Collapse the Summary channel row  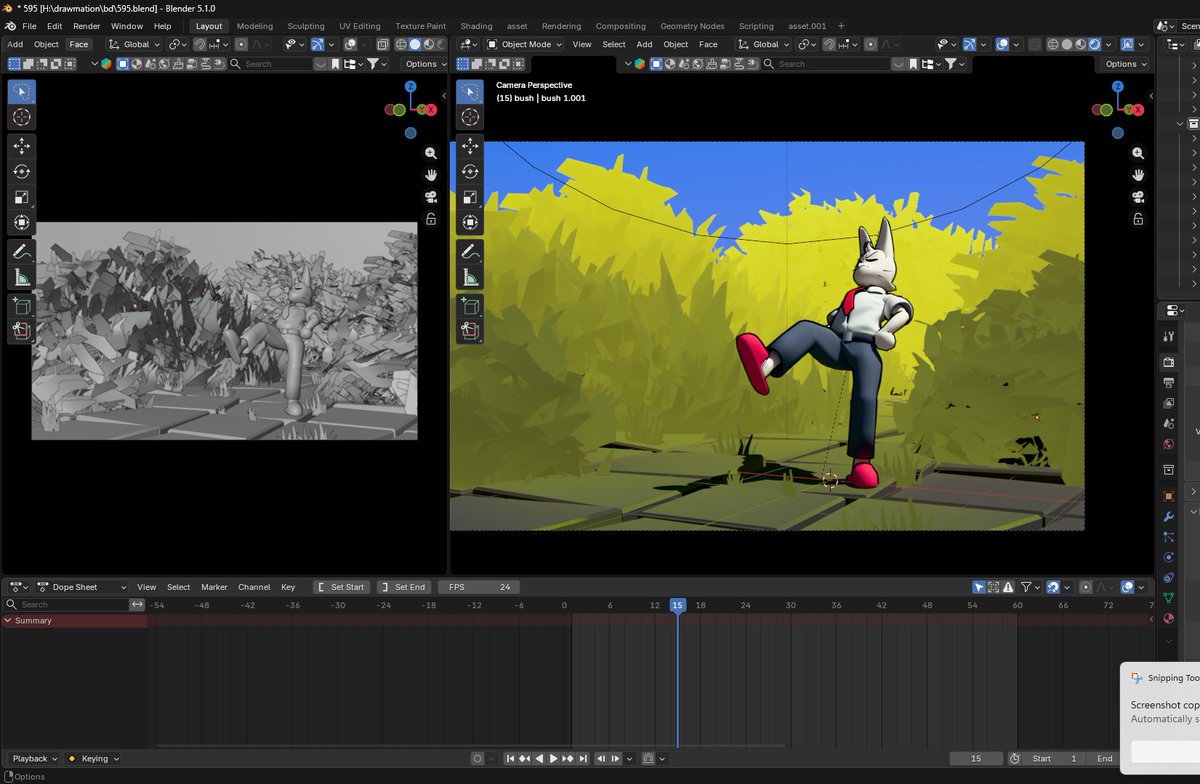coord(8,621)
